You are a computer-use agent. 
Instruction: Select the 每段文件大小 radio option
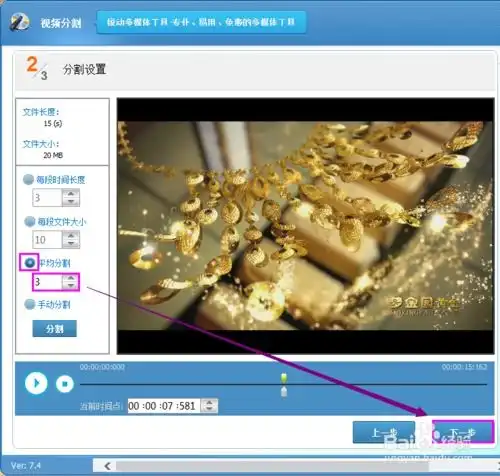pyautogui.click(x=30, y=221)
